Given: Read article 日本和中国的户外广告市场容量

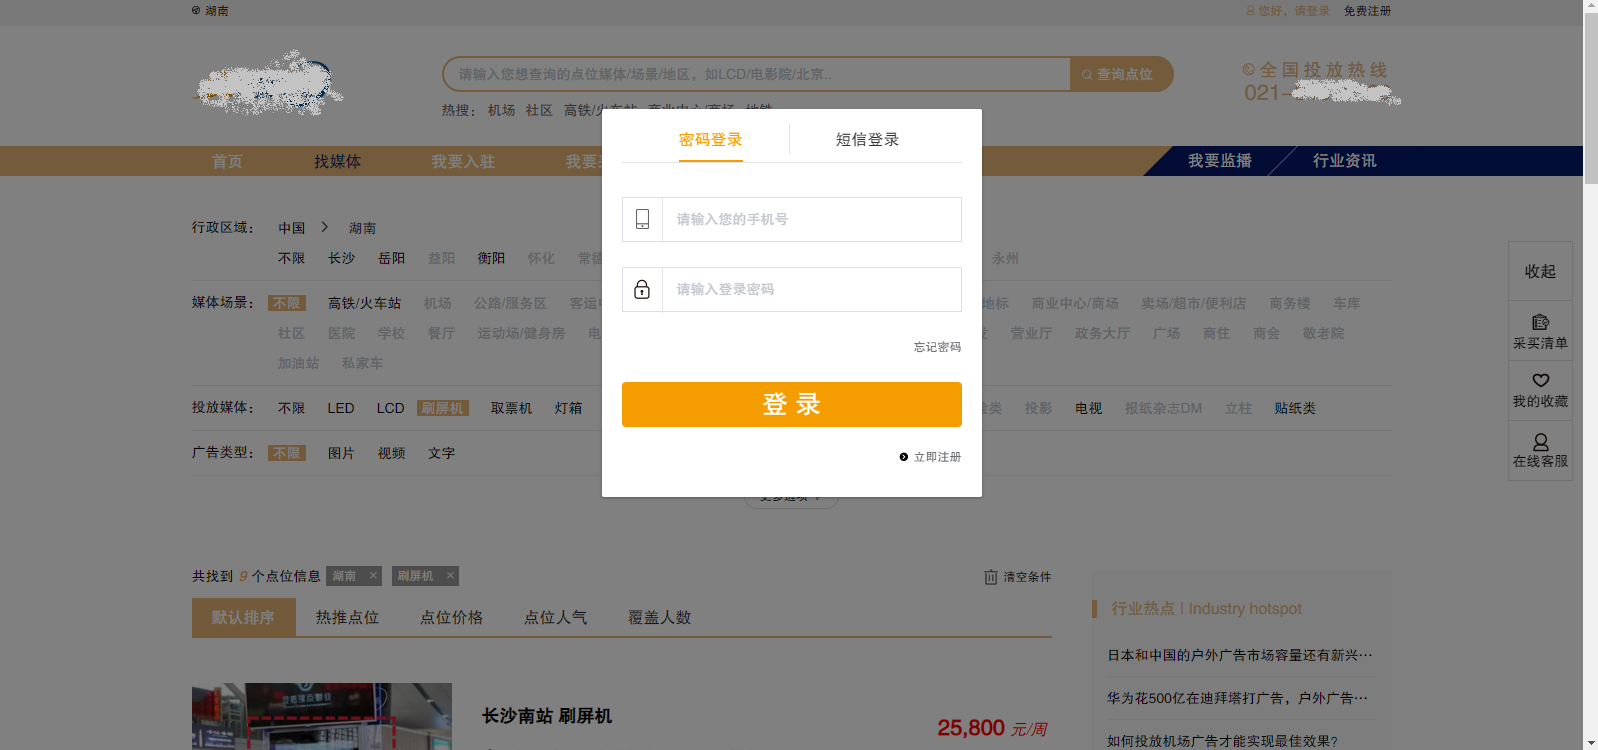Looking at the screenshot, I should click(x=1240, y=655).
